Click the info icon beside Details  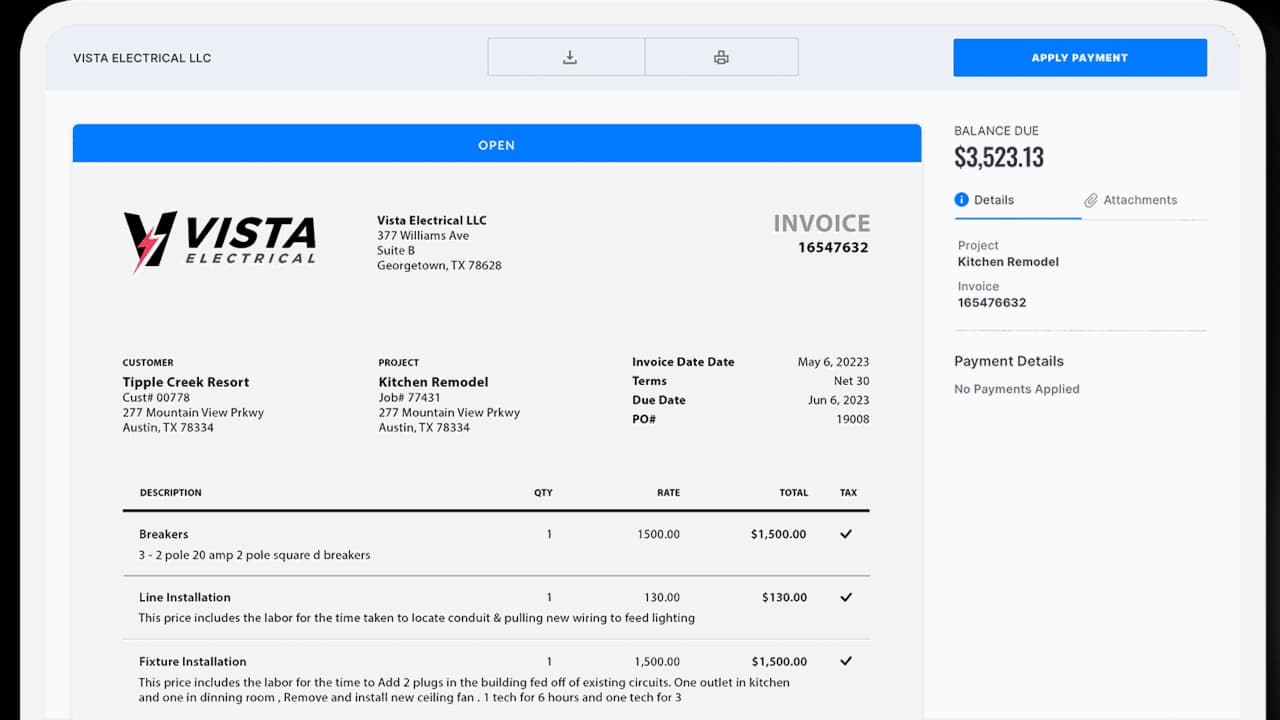[x=962, y=200]
